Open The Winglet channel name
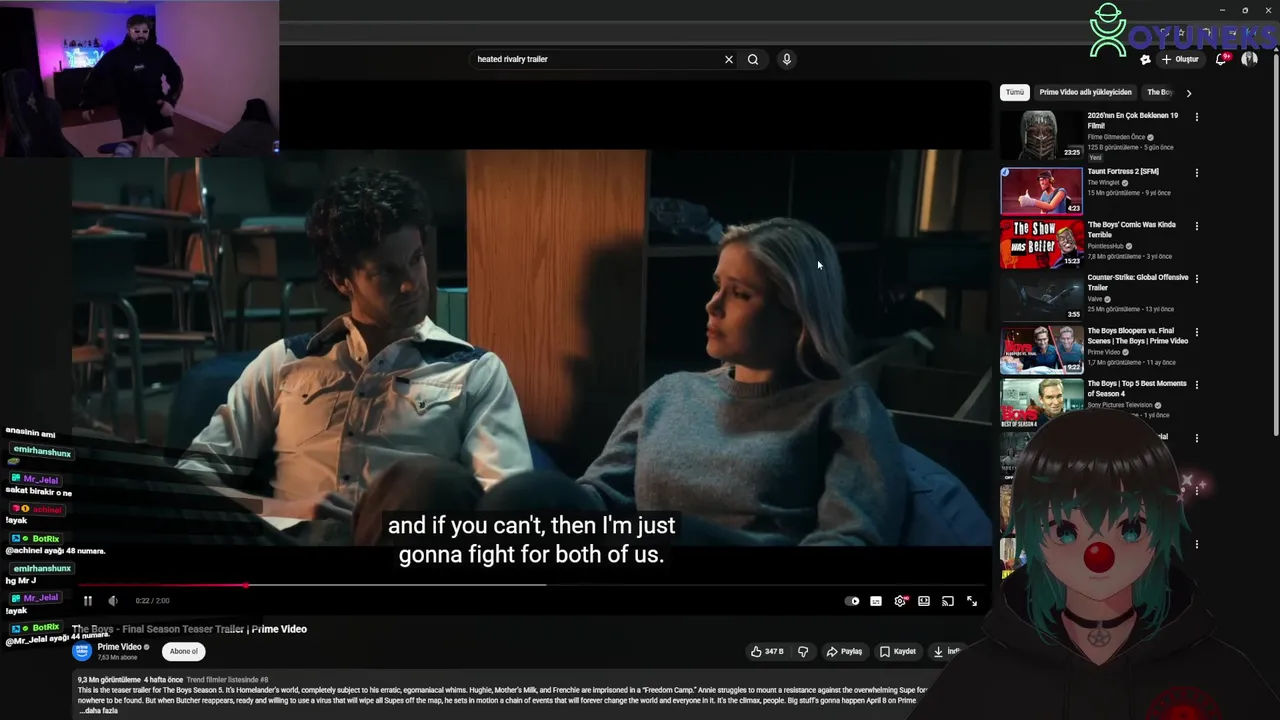Viewport: 1280px width, 720px height. click(x=1104, y=183)
